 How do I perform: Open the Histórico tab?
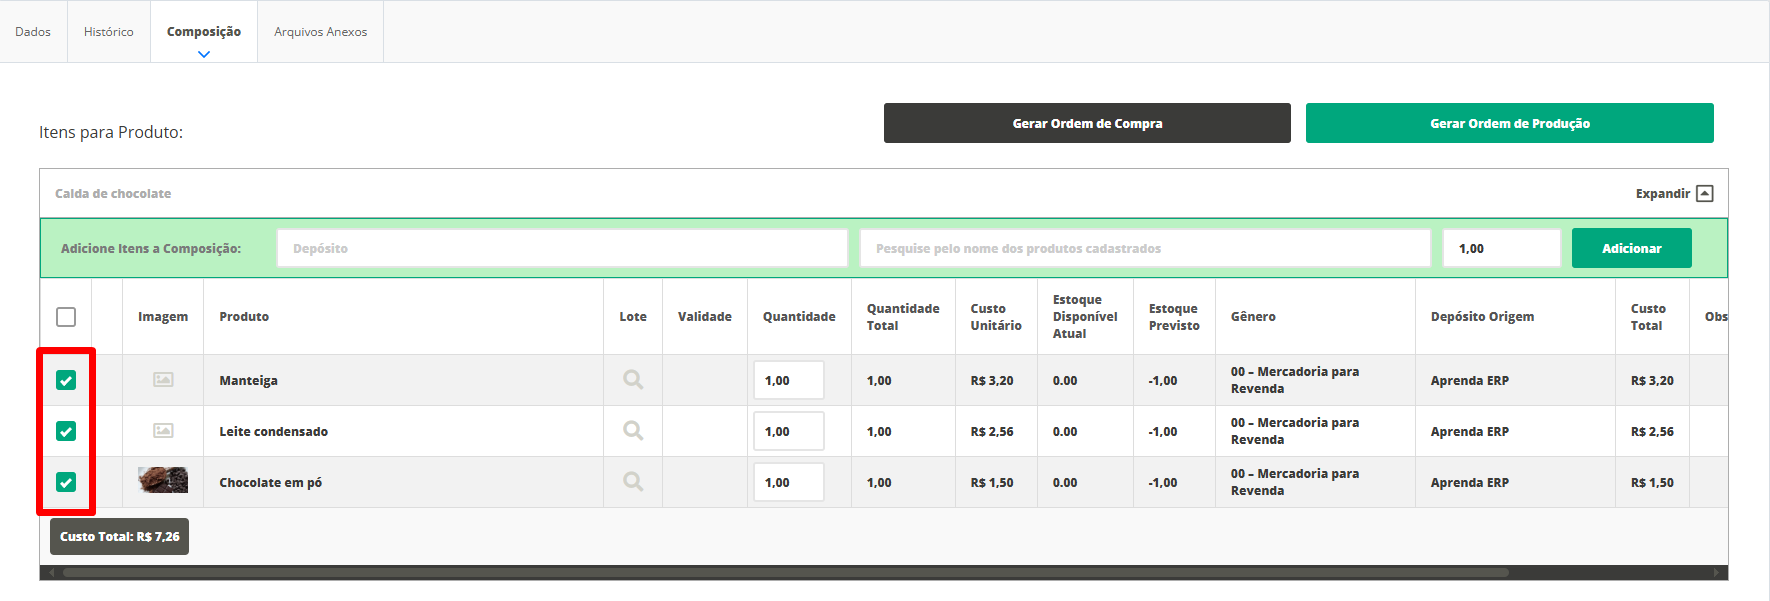tap(108, 32)
